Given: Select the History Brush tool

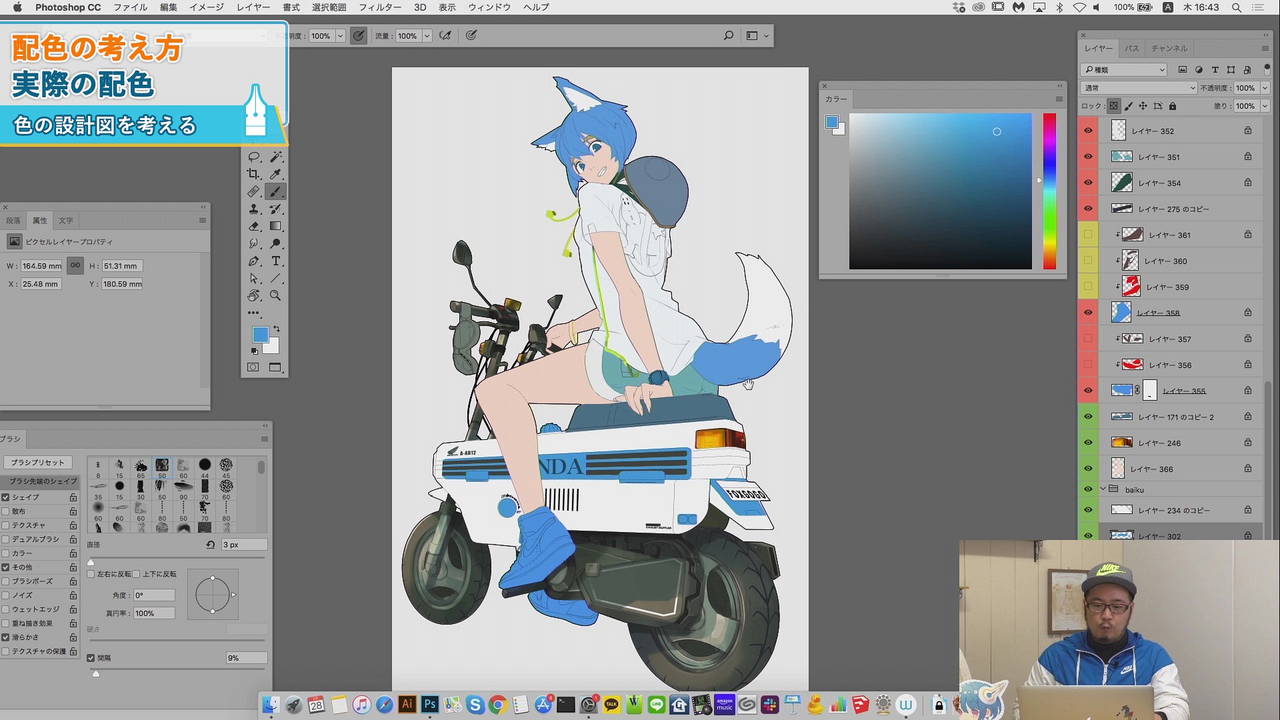Looking at the screenshot, I should point(275,209).
